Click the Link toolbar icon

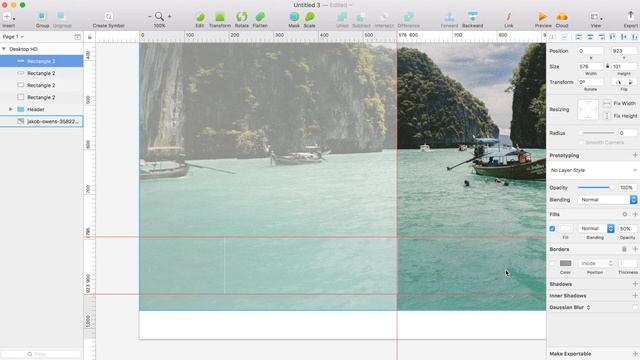click(x=509, y=17)
